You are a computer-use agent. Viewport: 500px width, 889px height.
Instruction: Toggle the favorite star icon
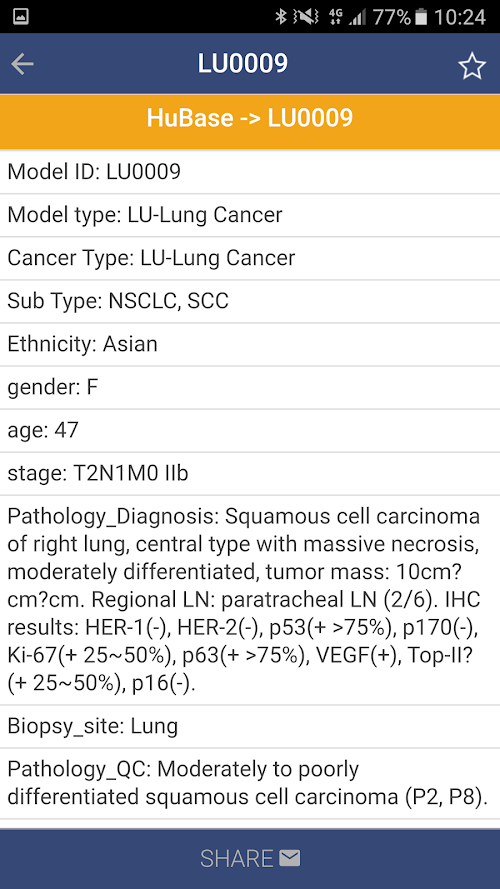pyautogui.click(x=472, y=66)
